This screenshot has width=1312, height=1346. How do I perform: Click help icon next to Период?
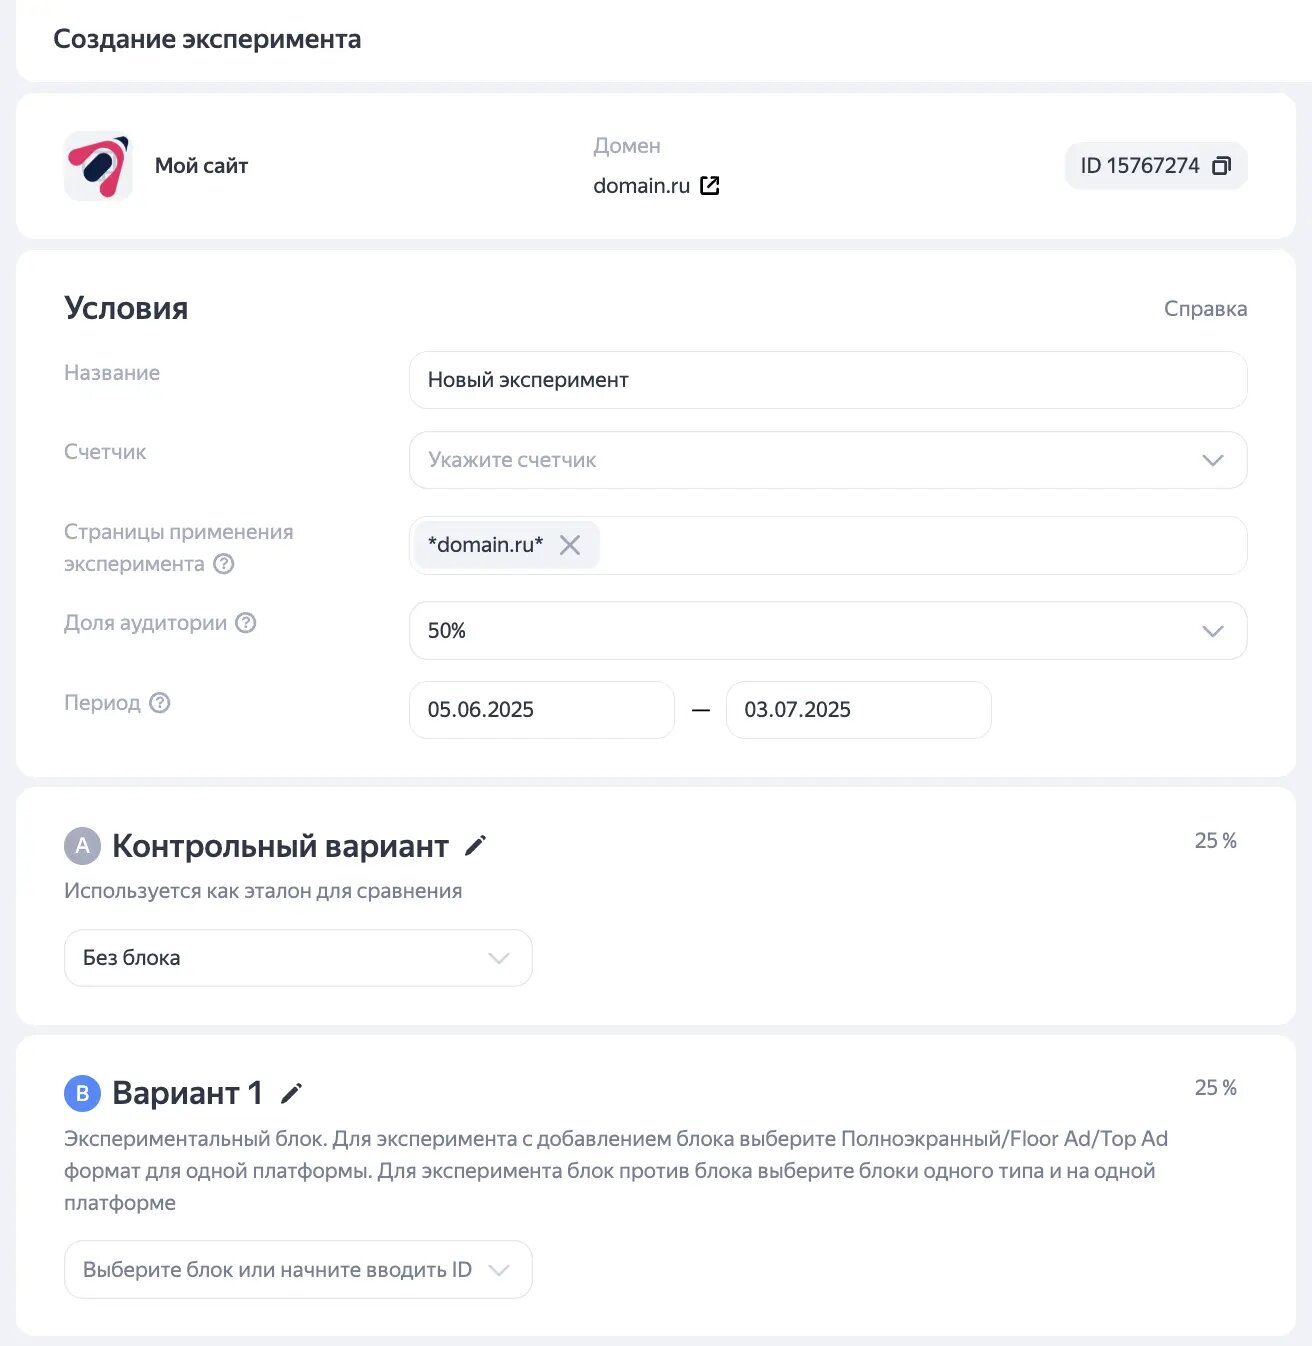pyautogui.click(x=160, y=703)
